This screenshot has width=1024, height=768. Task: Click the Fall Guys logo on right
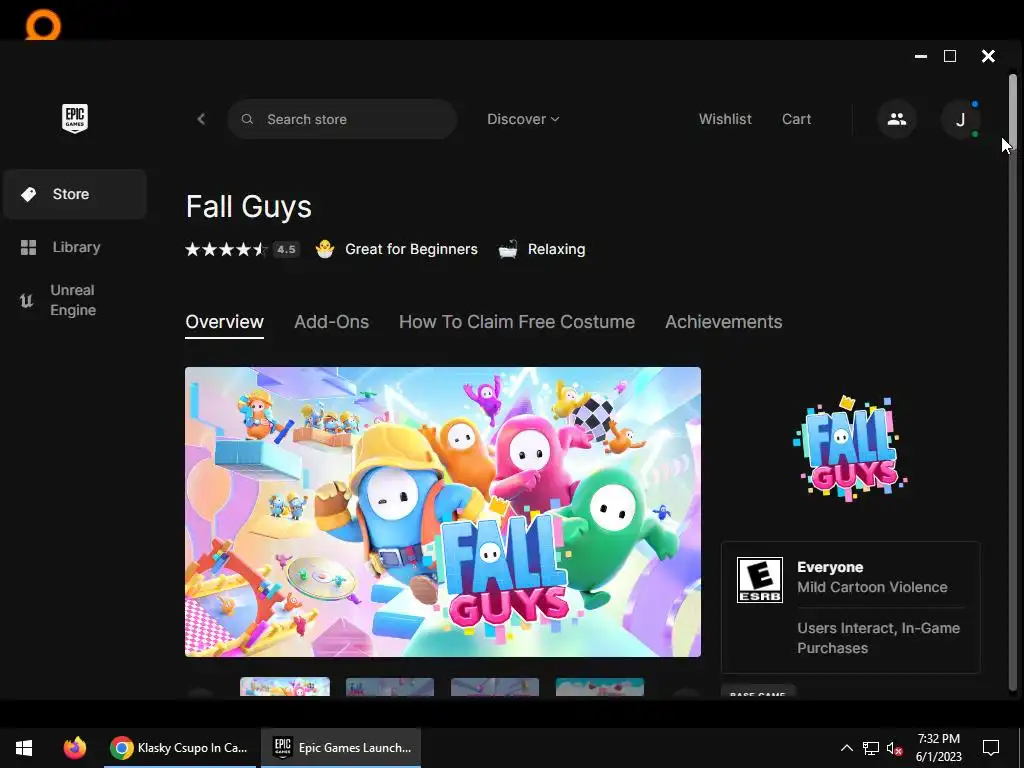coord(850,449)
